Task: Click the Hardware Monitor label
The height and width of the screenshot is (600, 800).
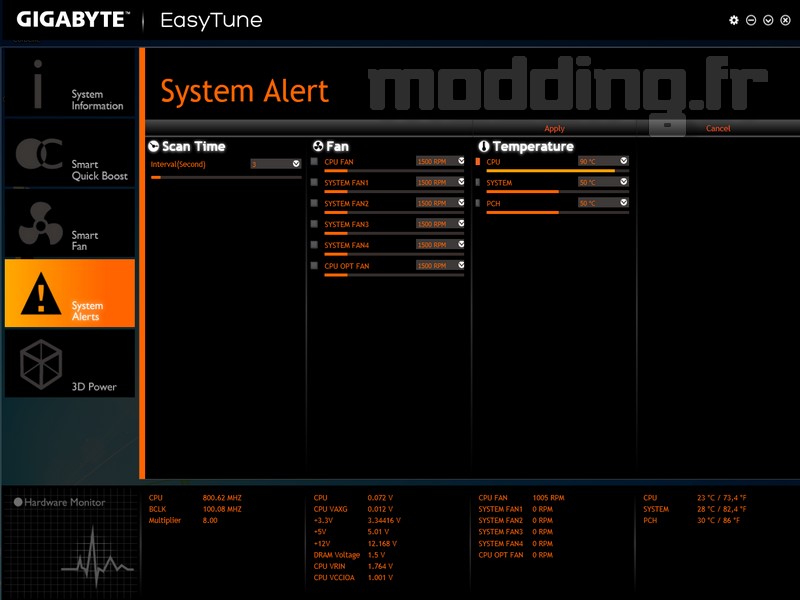Action: point(65,503)
